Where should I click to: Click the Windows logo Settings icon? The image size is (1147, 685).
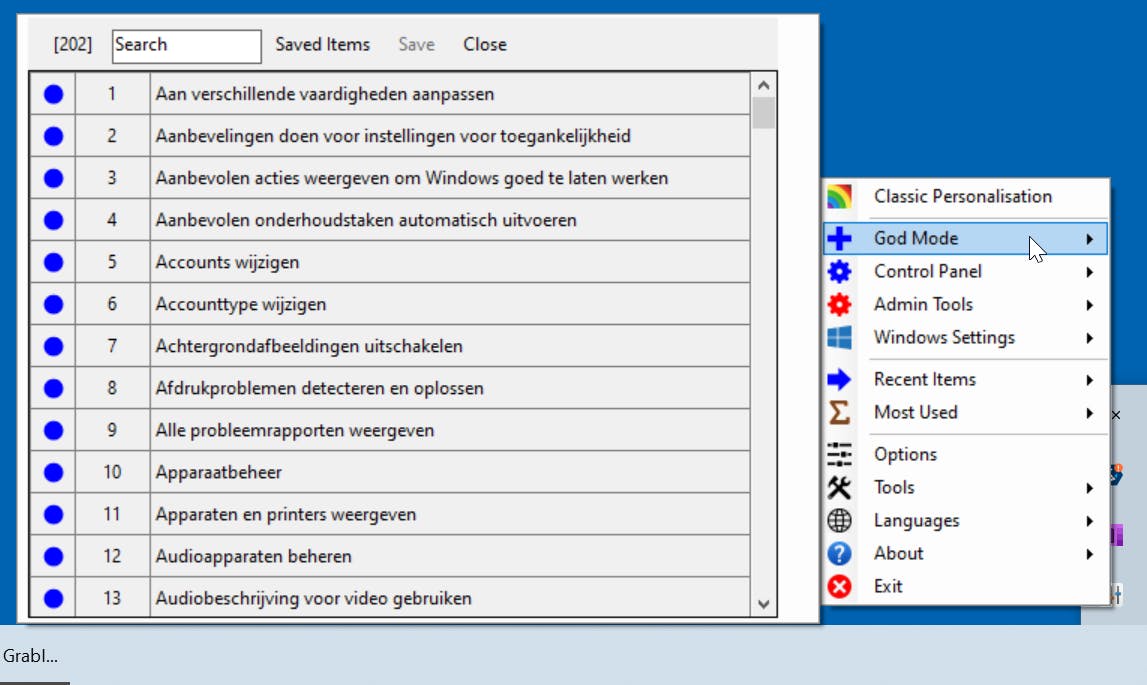click(839, 337)
